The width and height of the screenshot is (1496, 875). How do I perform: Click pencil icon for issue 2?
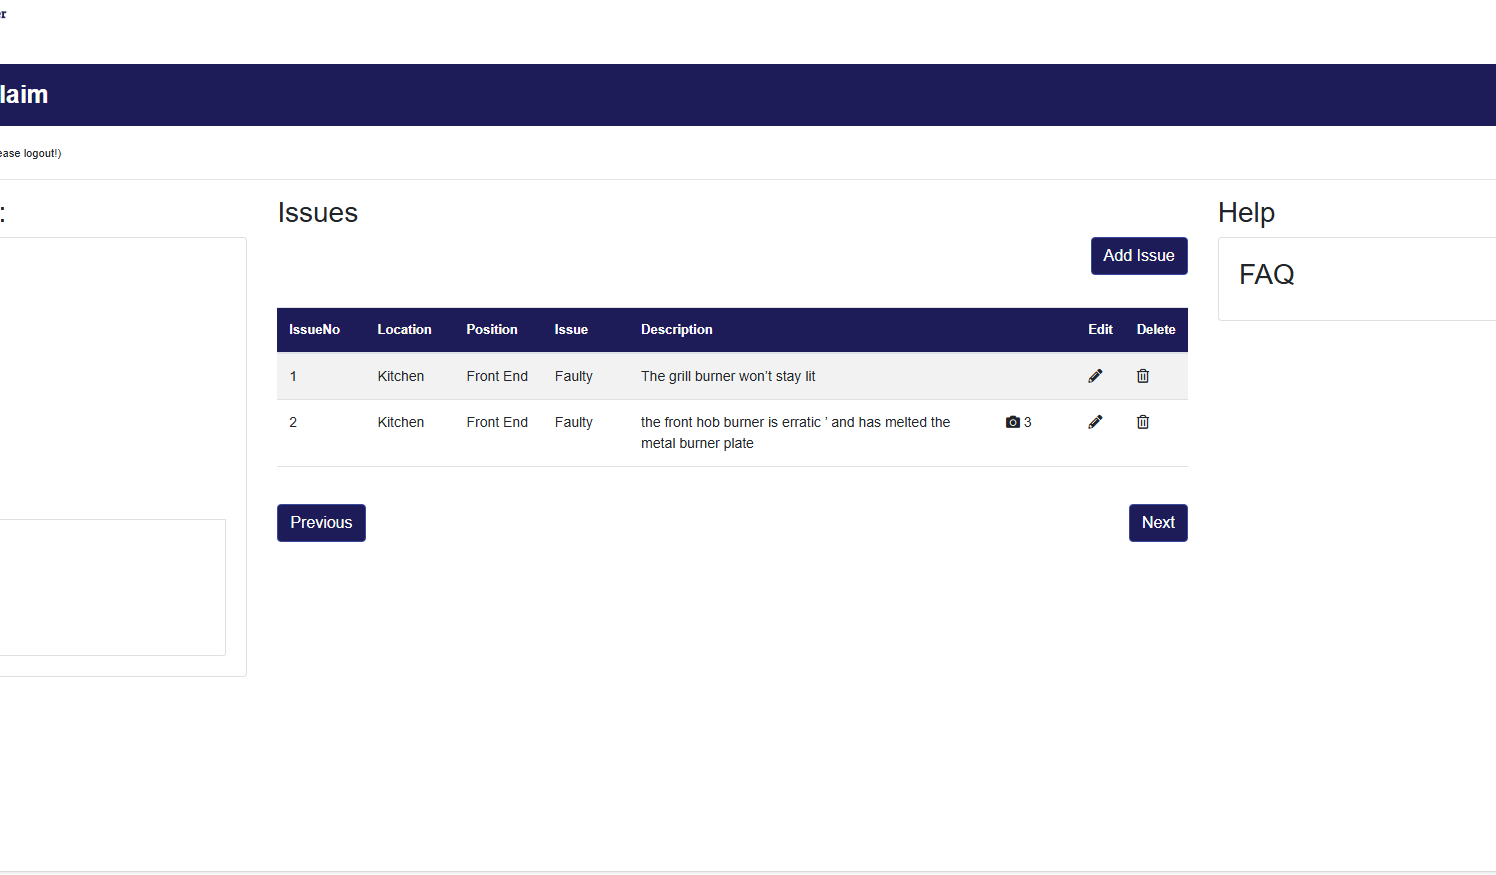pyautogui.click(x=1095, y=422)
